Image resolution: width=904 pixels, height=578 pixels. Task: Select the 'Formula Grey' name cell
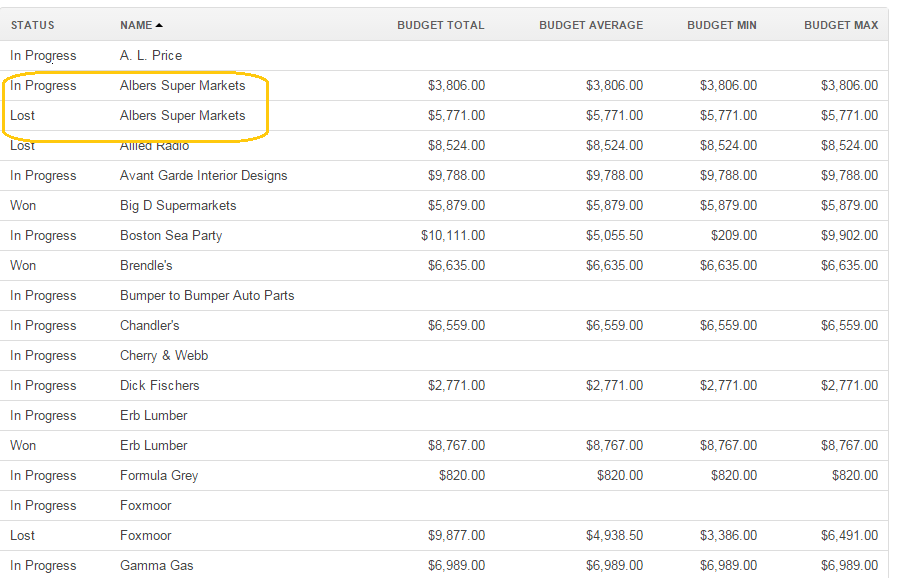point(159,475)
